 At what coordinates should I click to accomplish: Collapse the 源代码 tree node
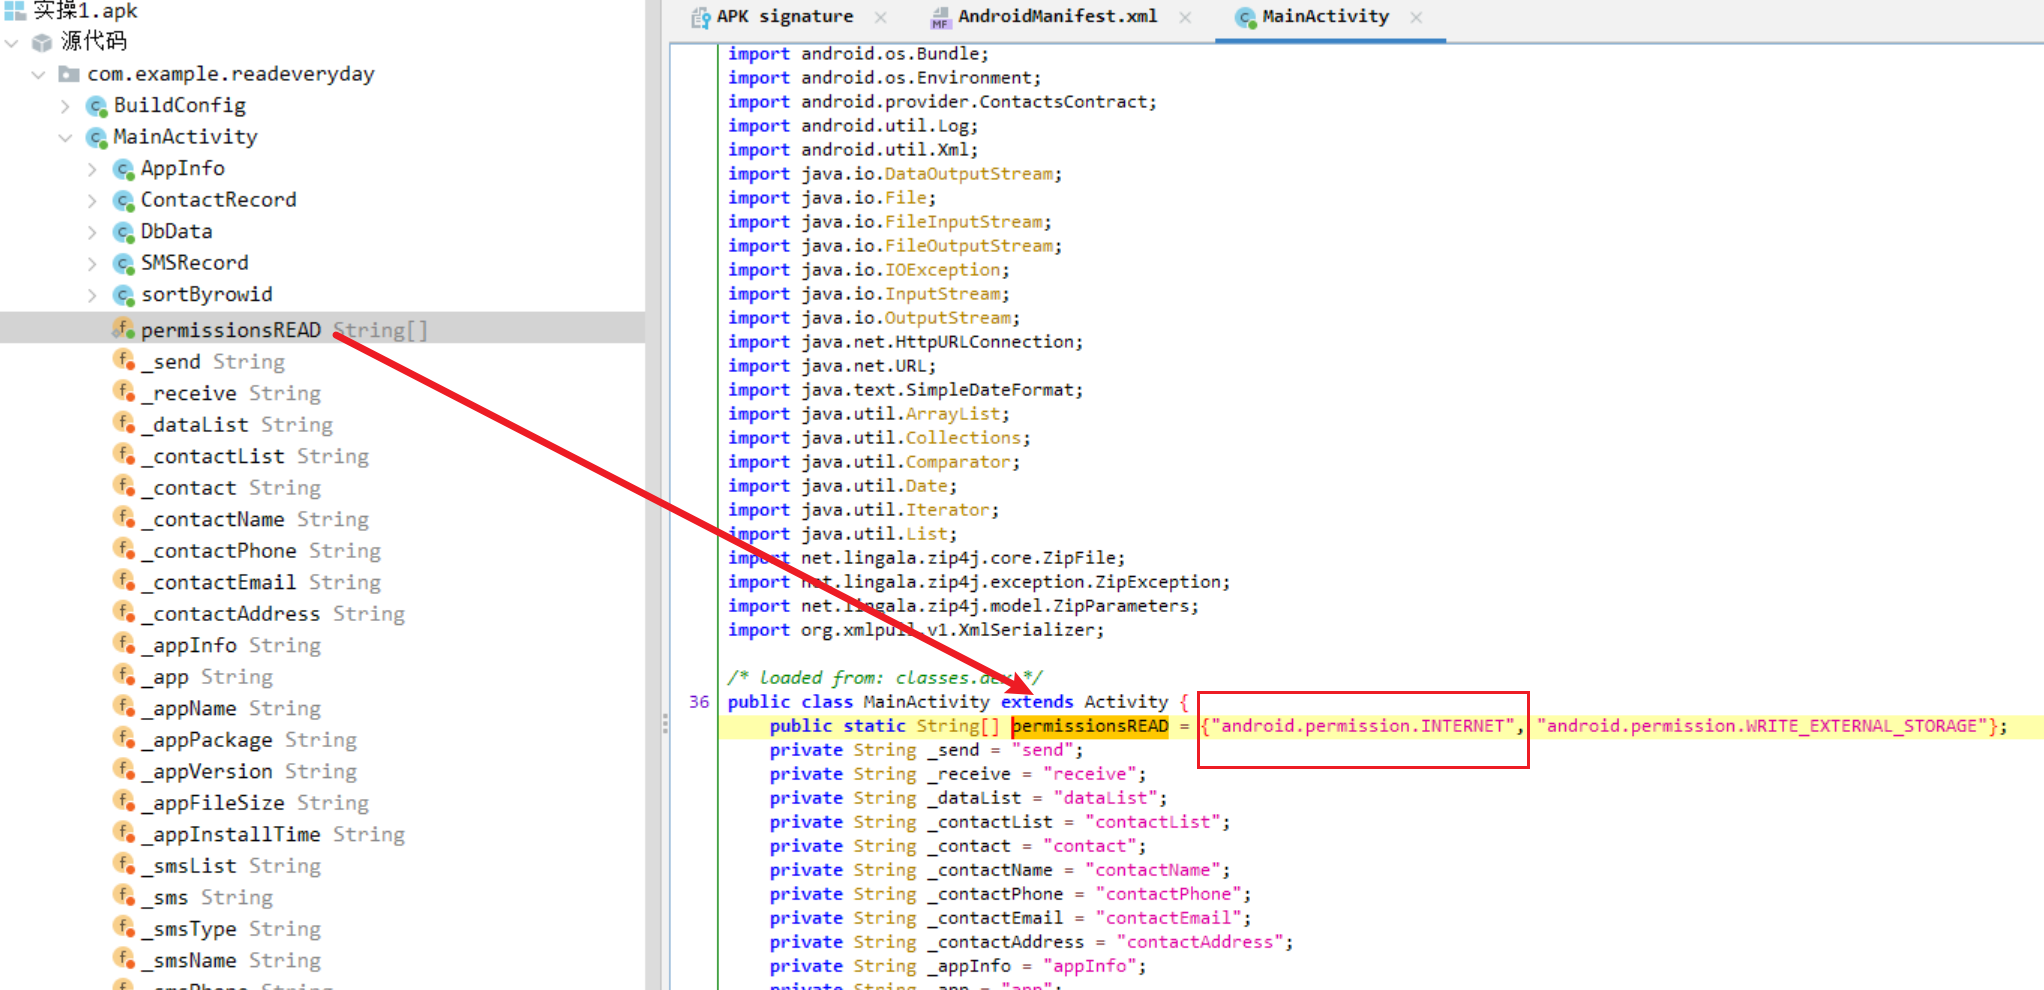click(x=12, y=42)
